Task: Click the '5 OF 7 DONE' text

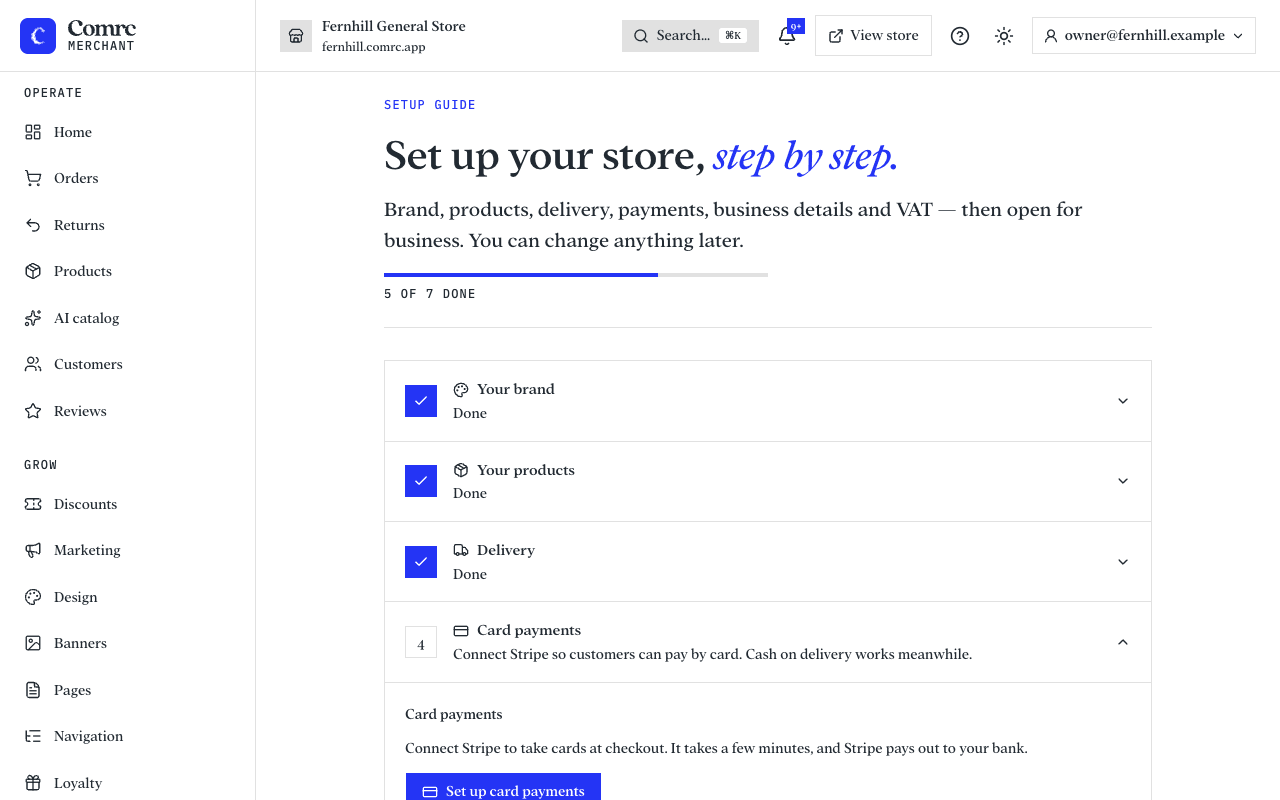Action: click(x=430, y=294)
